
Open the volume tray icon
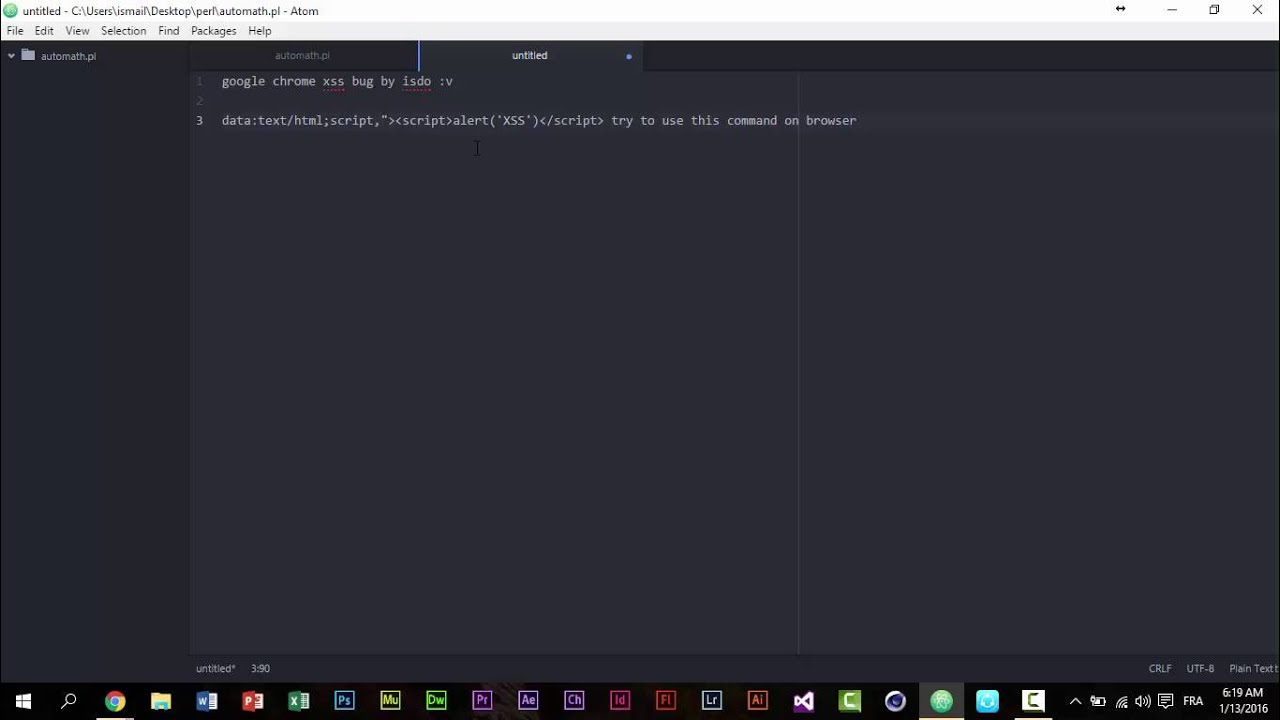pyautogui.click(x=1143, y=701)
